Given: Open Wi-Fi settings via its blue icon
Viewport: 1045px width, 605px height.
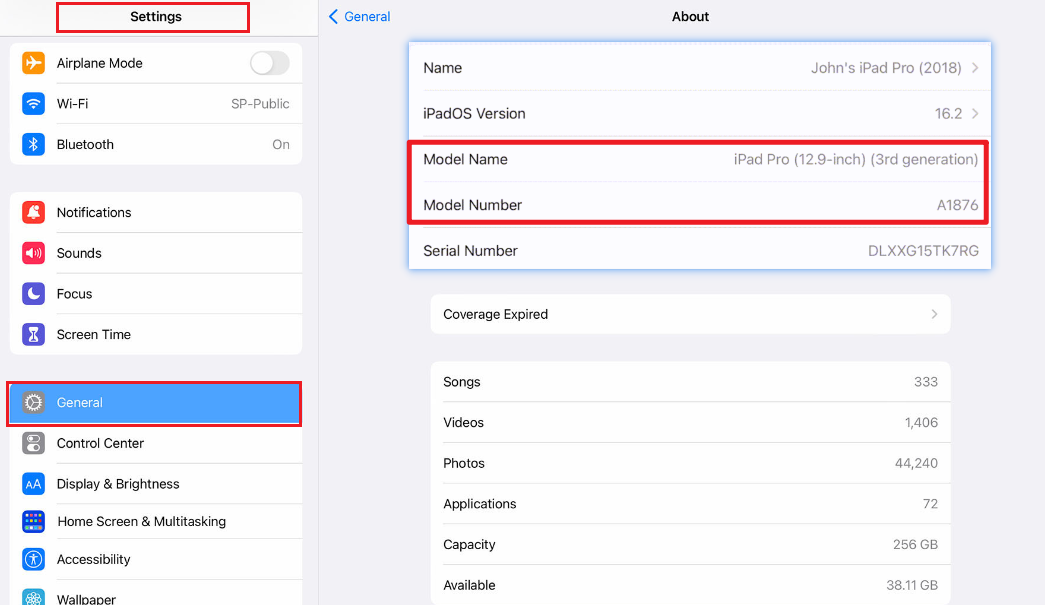Looking at the screenshot, I should click(34, 104).
